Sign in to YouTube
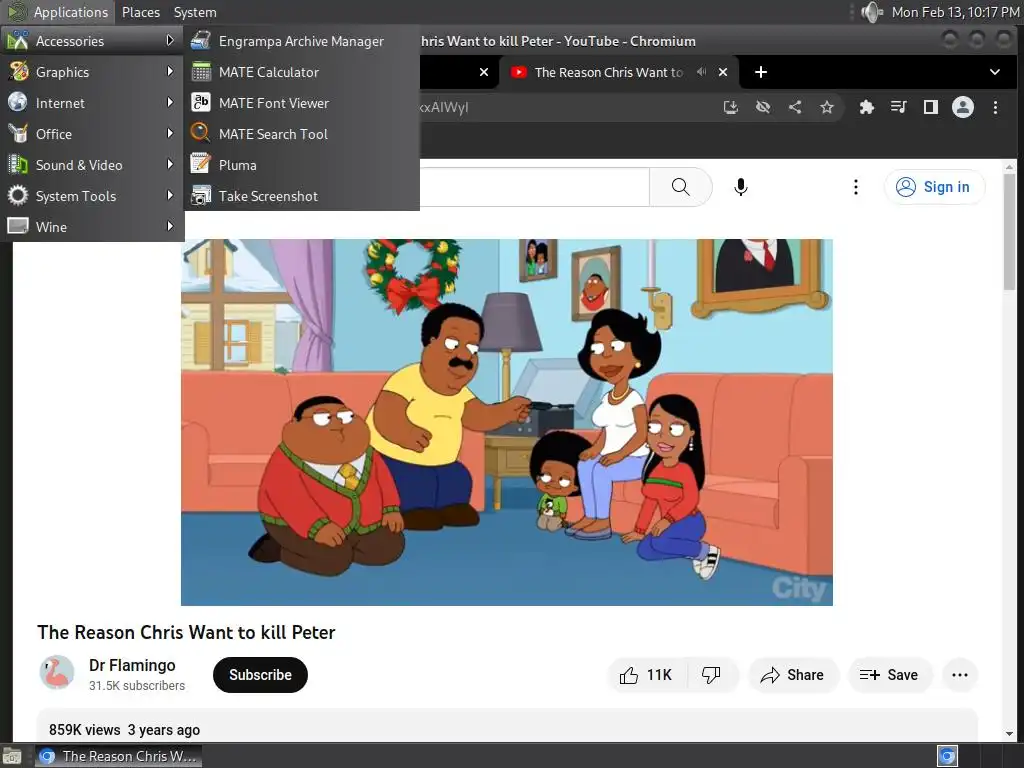The height and width of the screenshot is (768, 1024). pos(934,187)
